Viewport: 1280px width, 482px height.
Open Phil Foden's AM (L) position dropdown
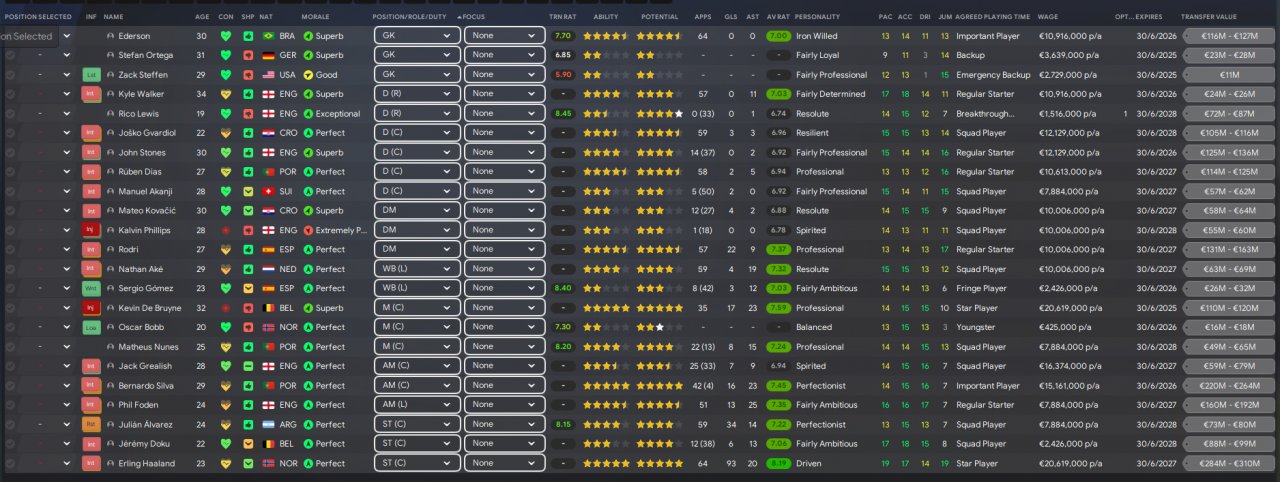[x=417, y=405]
